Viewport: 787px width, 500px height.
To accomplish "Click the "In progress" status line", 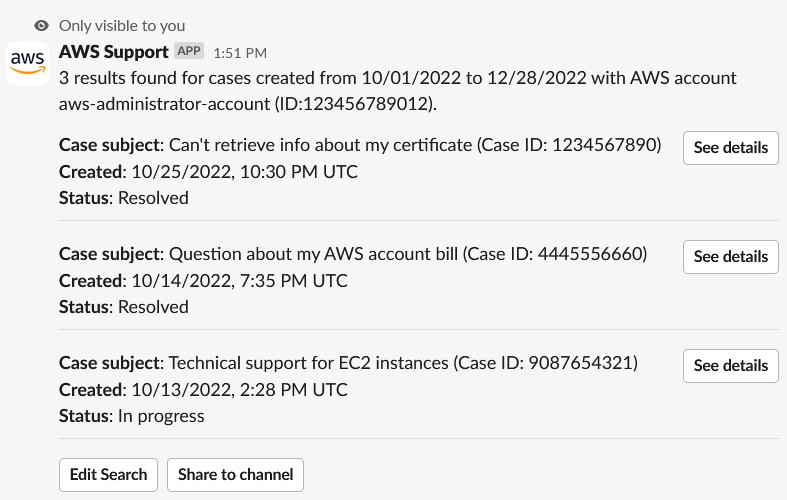I will 131,415.
